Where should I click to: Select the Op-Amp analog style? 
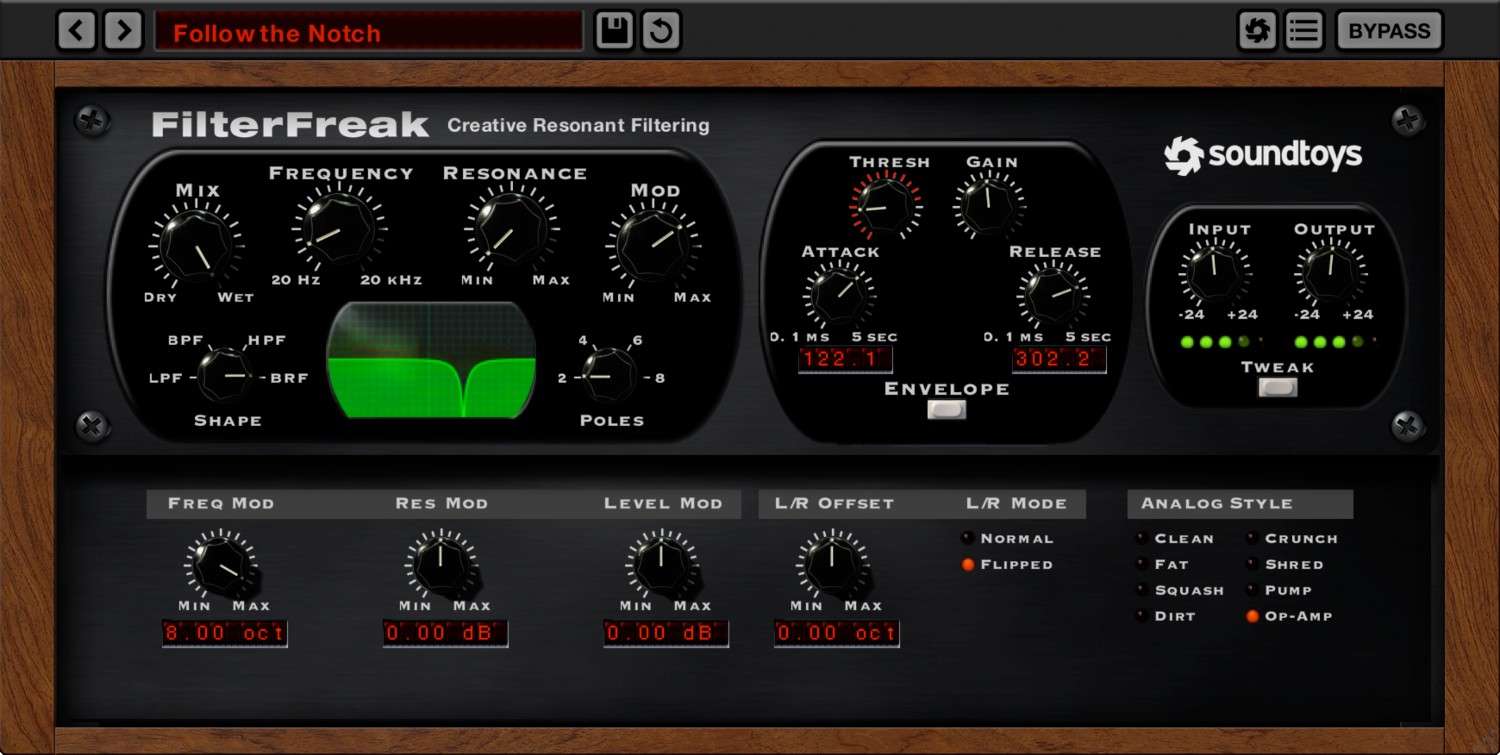pos(1253,616)
